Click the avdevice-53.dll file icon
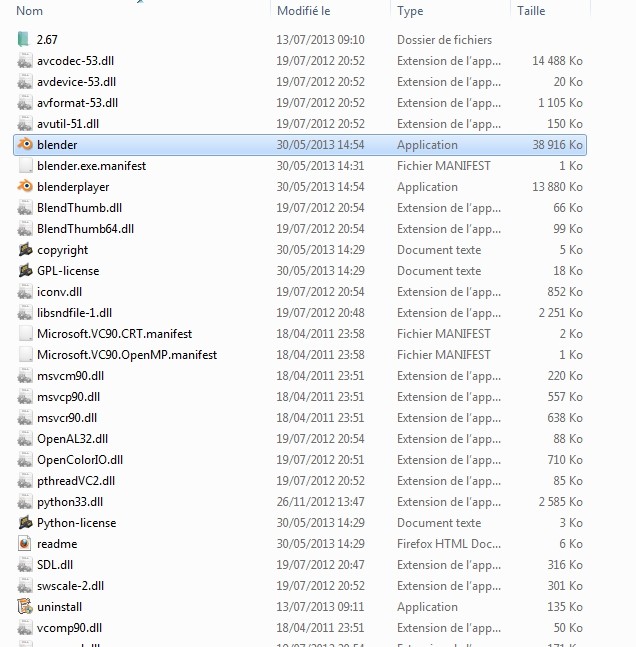The width and height of the screenshot is (636, 647). pos(25,82)
